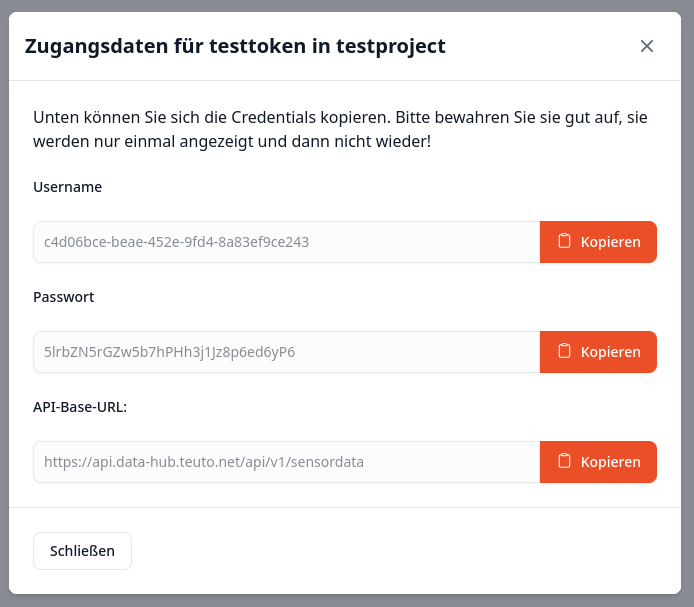Click the "werden nur einmal angezeigt" text line
Screen dimensions: 694x607
pyautogui.click(x=232, y=141)
